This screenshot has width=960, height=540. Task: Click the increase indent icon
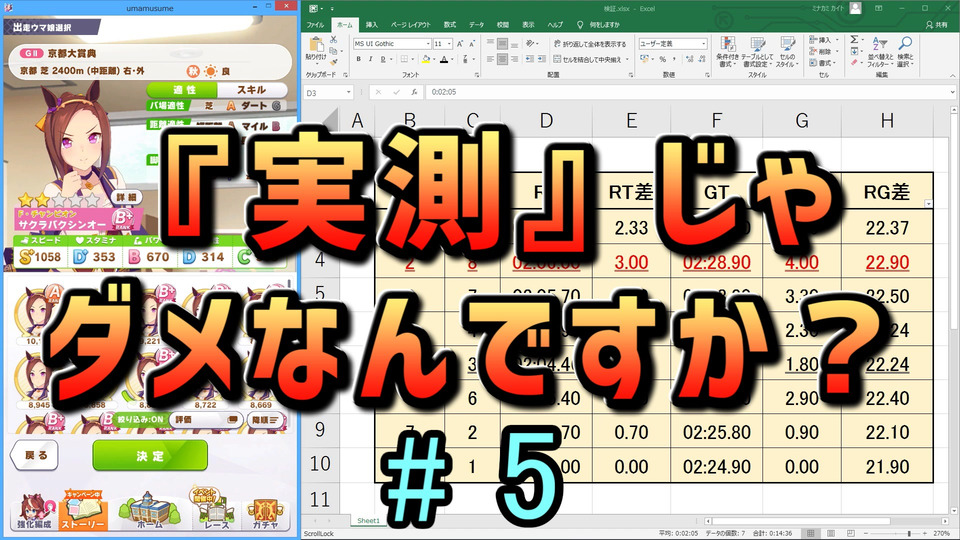[x=542, y=59]
